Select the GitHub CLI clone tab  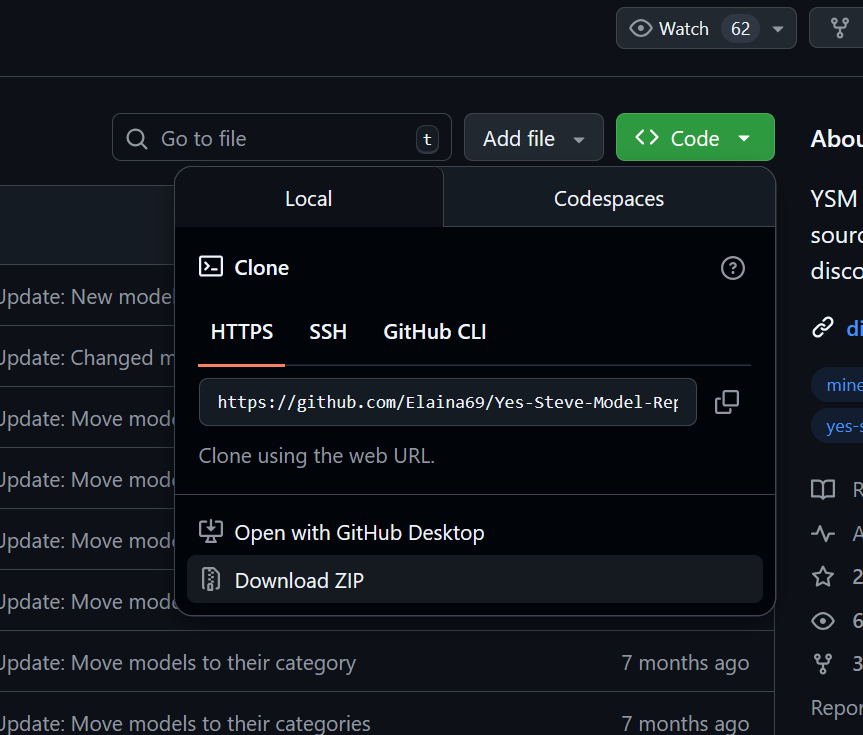[435, 332]
